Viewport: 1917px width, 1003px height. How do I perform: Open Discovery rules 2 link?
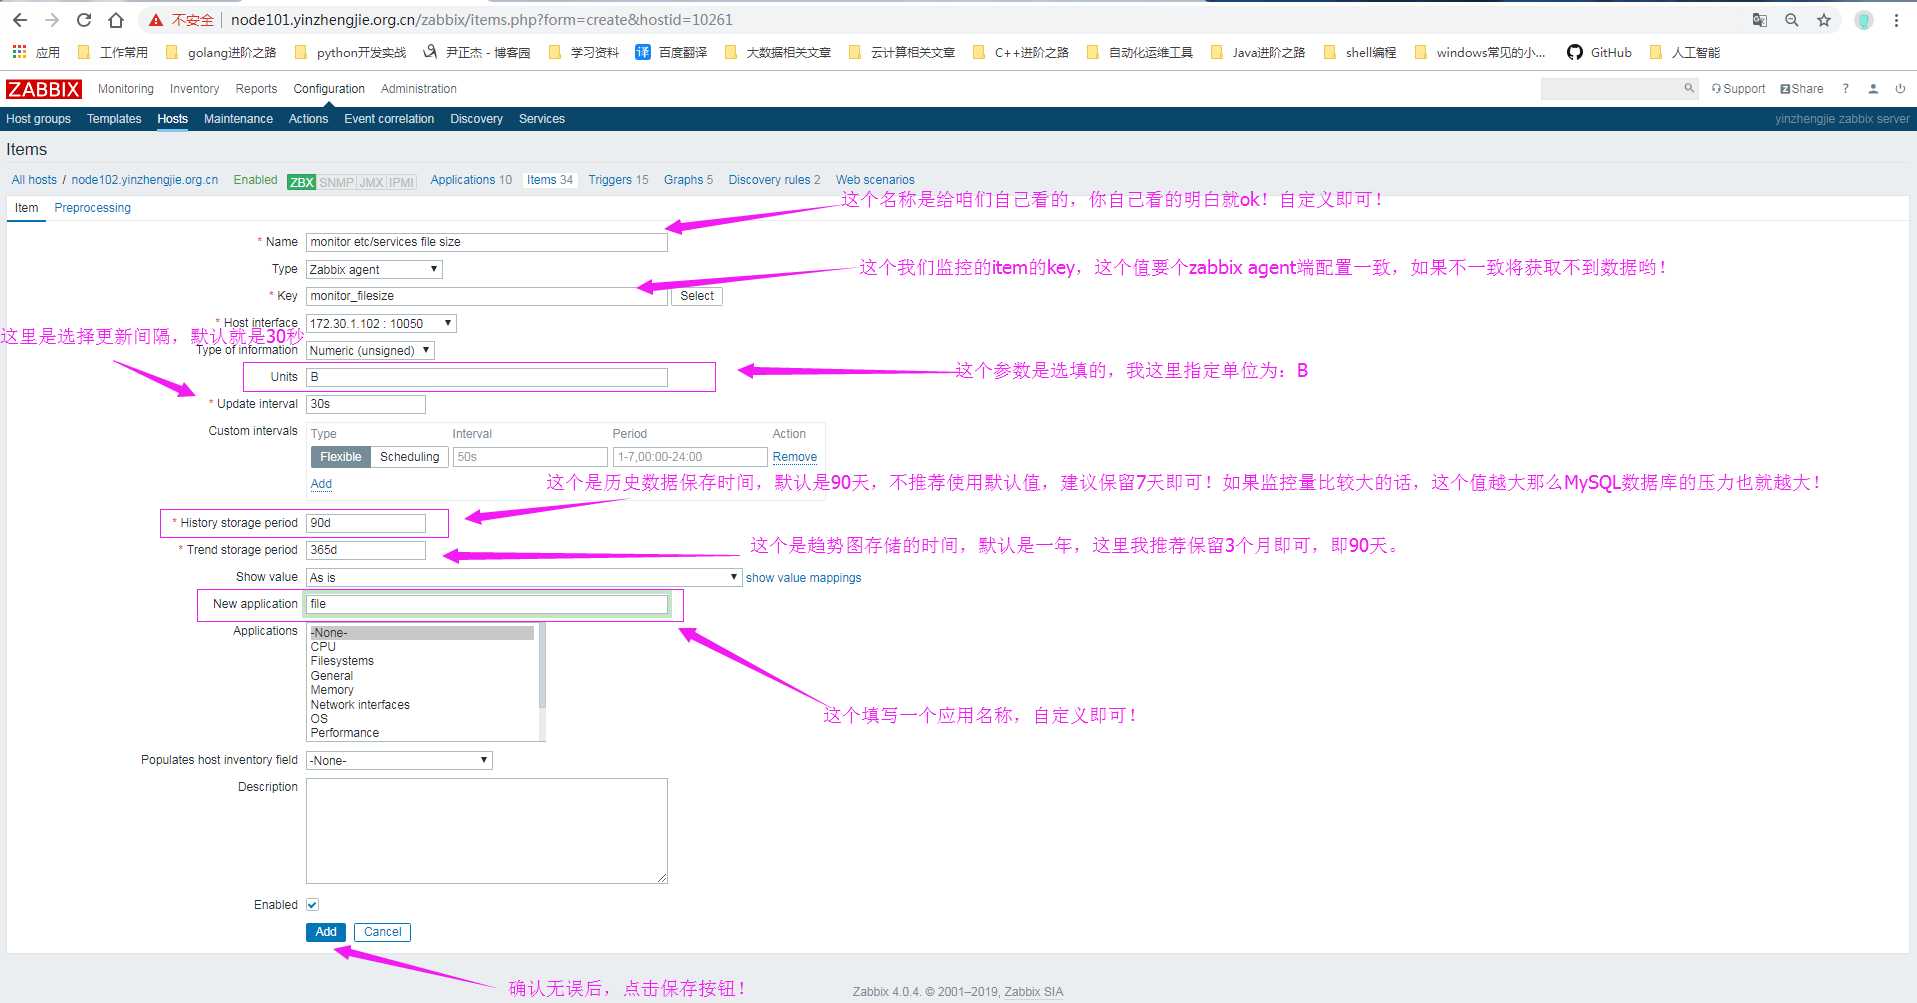click(x=774, y=180)
